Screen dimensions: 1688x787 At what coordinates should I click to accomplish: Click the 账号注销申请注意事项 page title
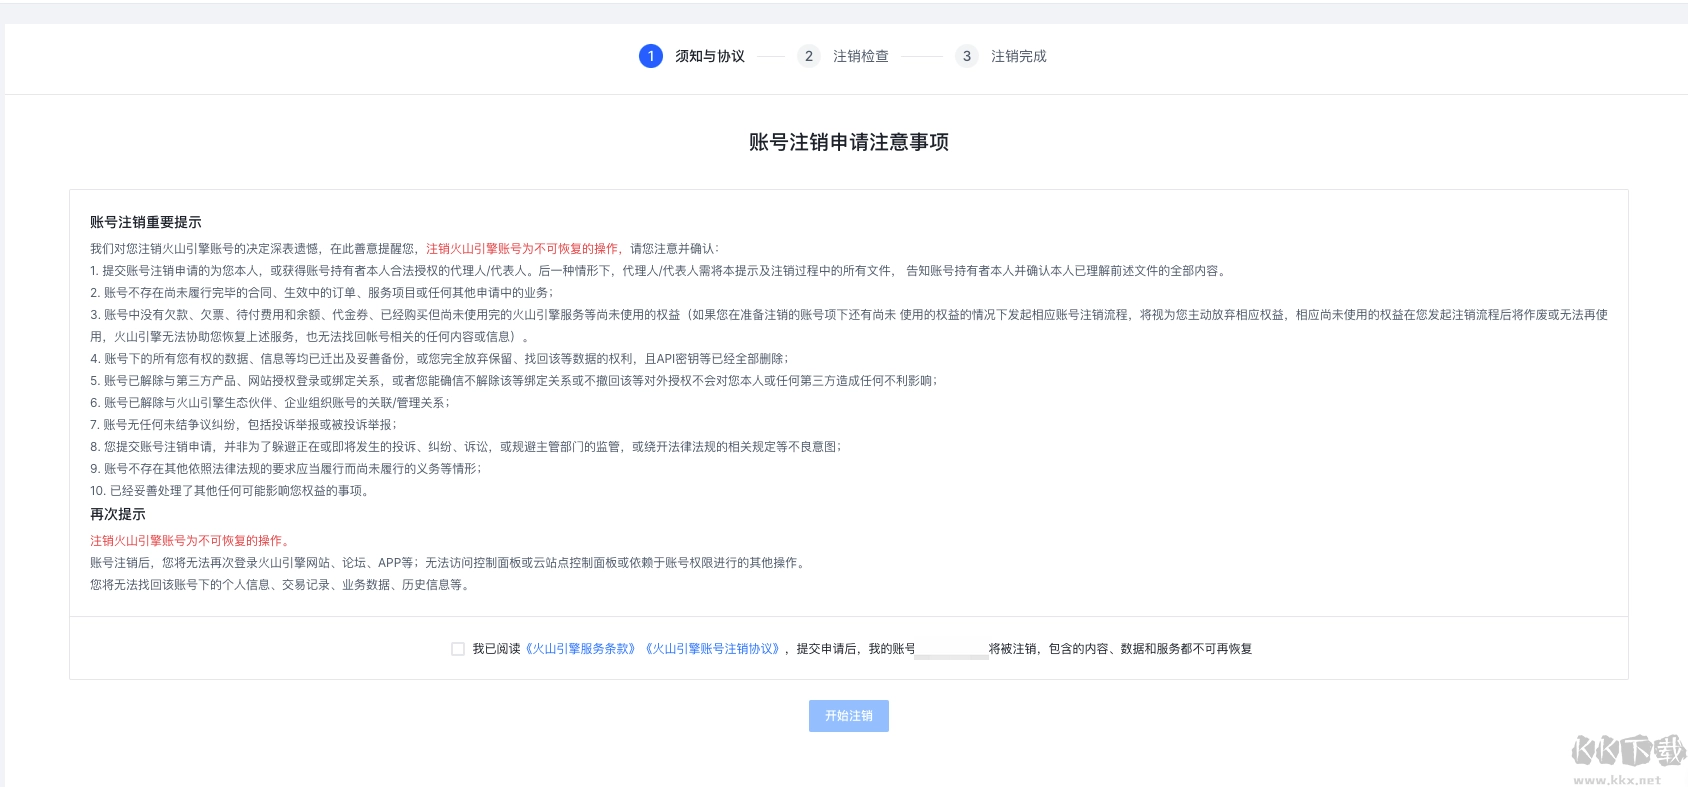[x=848, y=142]
